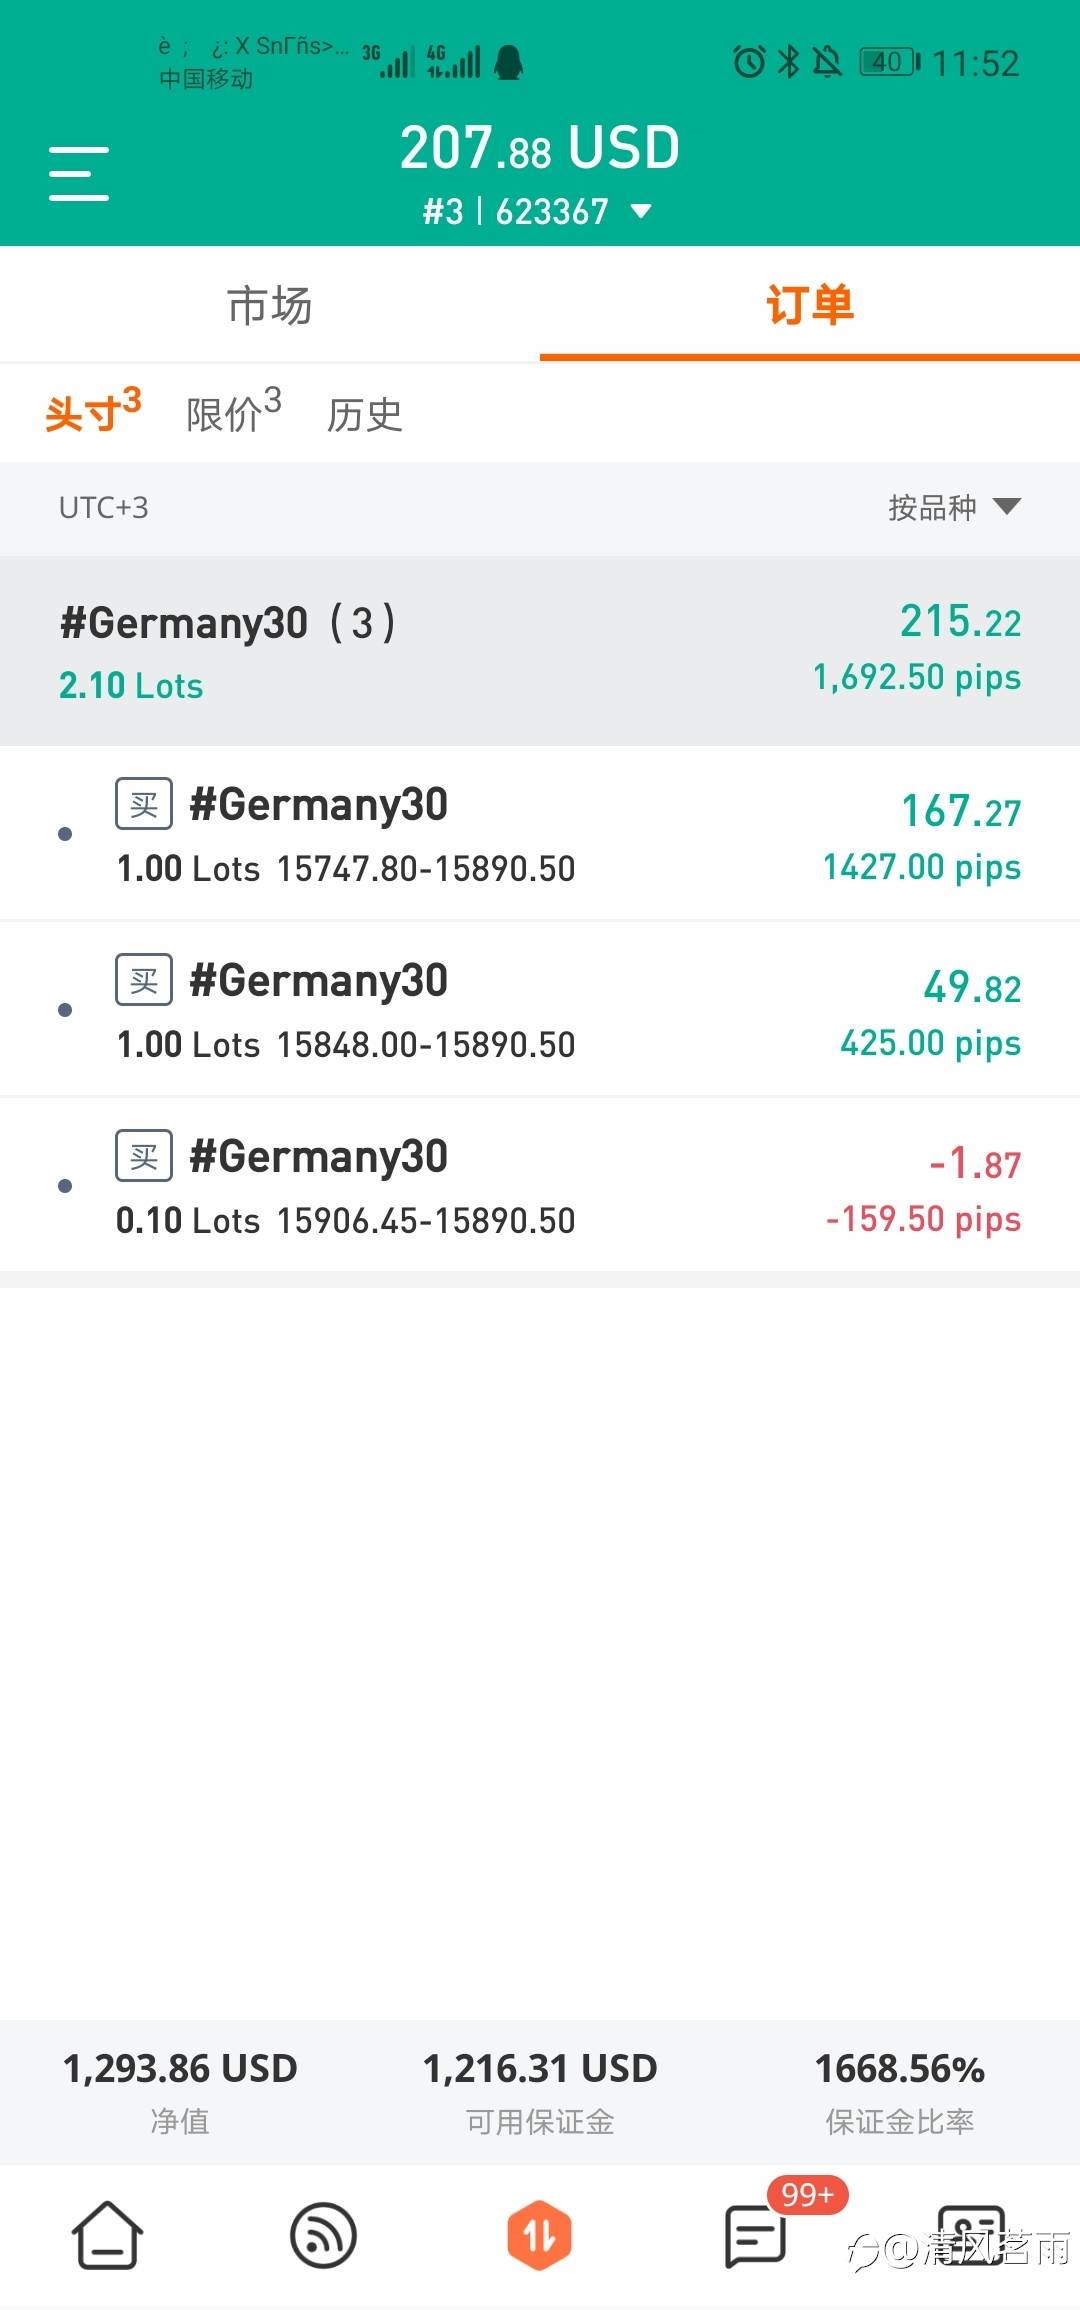
Task: Select the 头寸 positions sub-tab
Action: [x=92, y=413]
